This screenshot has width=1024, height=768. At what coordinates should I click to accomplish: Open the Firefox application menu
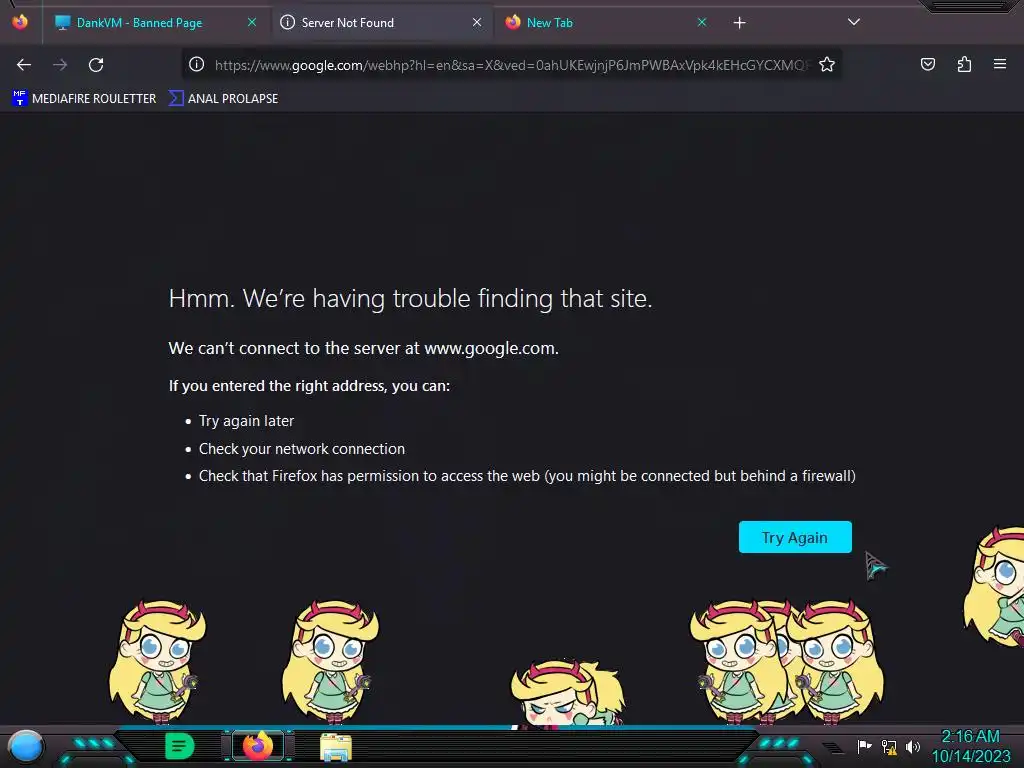(1000, 64)
